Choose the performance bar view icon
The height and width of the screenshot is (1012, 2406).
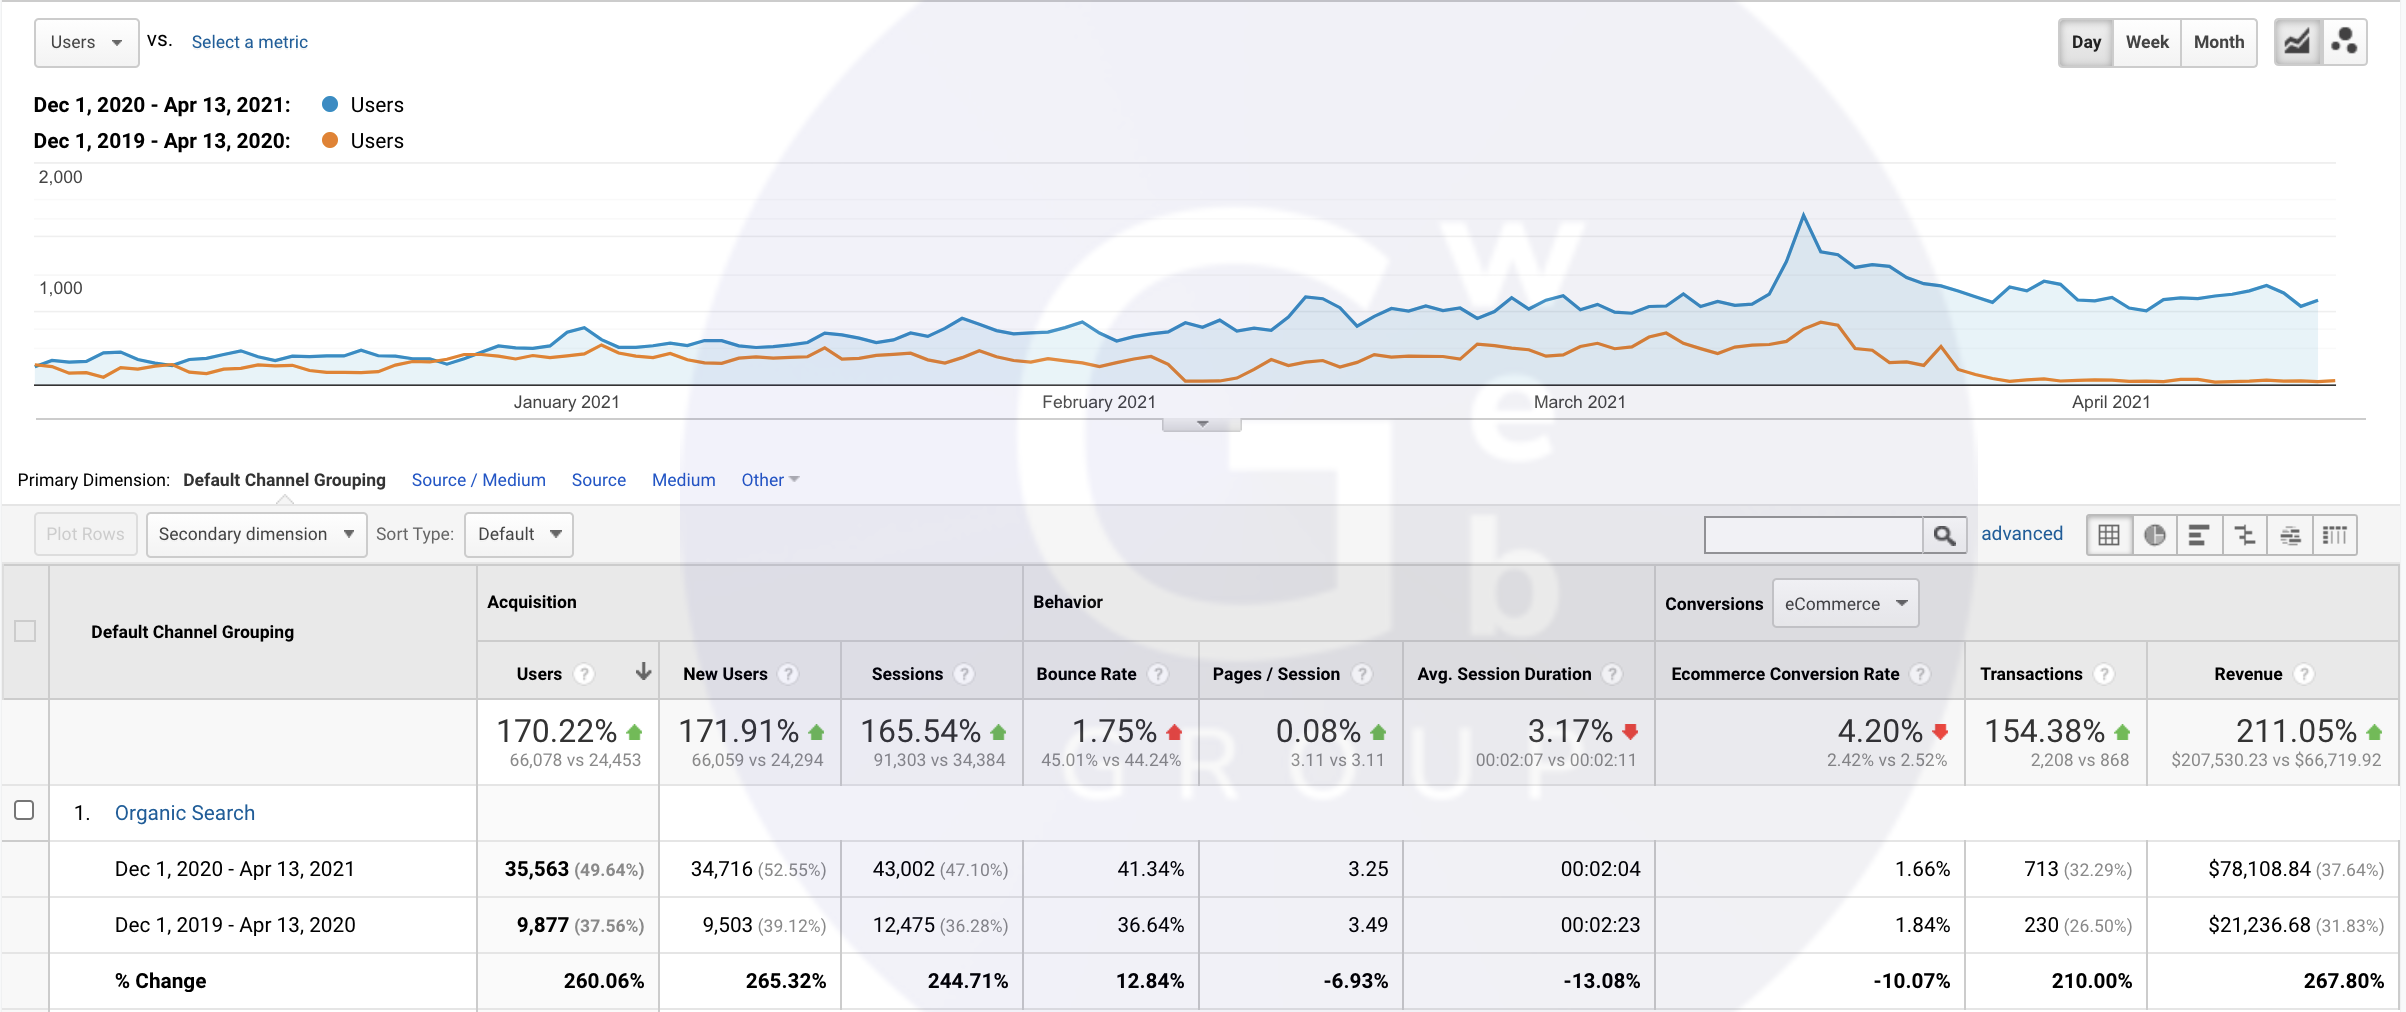2199,535
